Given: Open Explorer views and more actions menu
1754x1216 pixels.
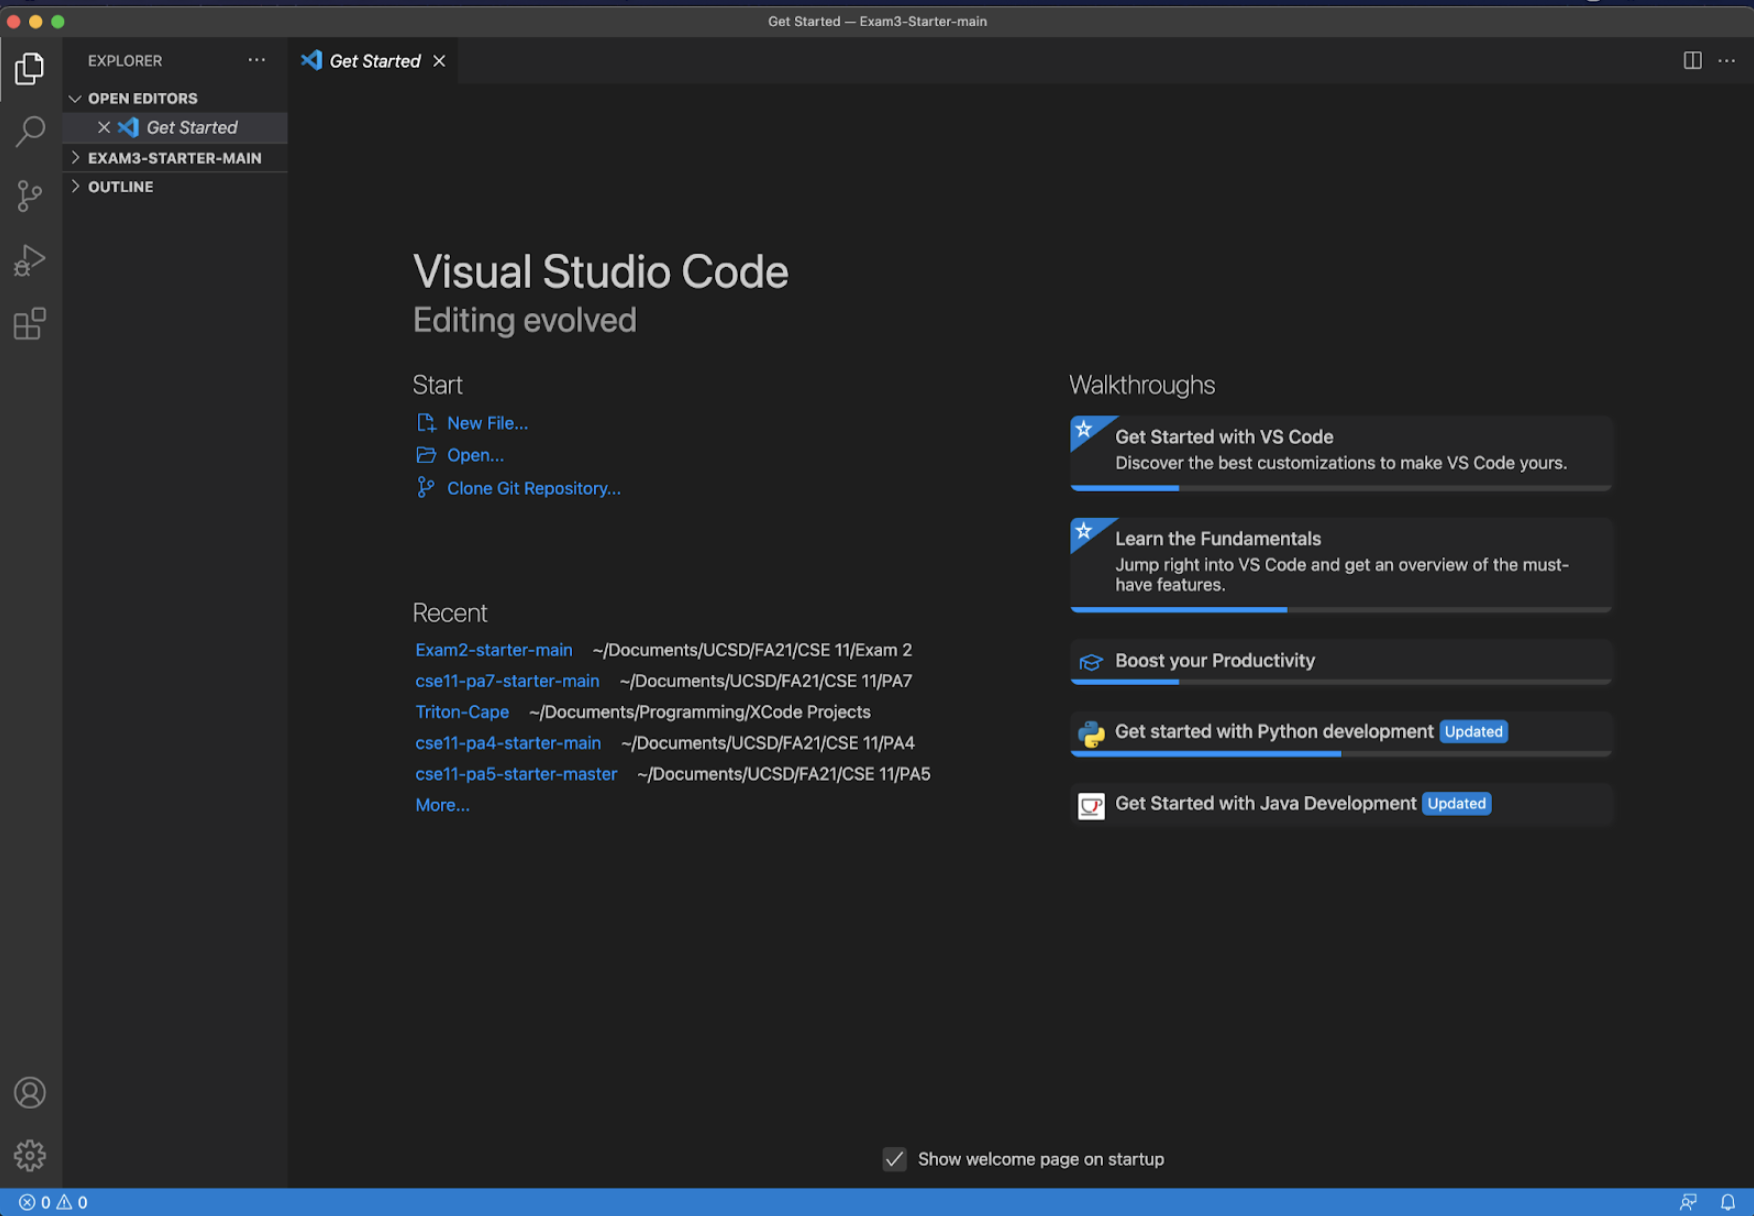Looking at the screenshot, I should click(x=257, y=61).
